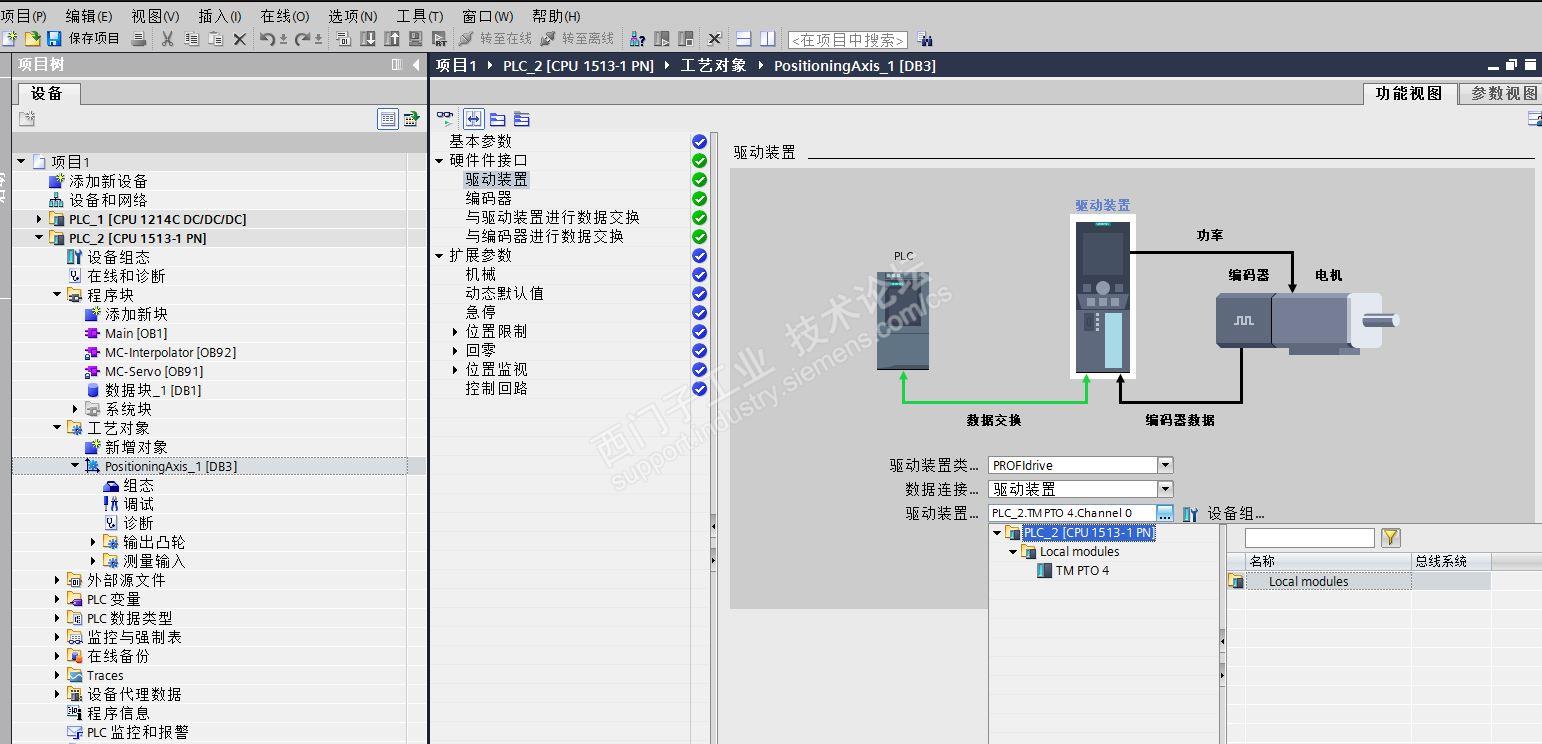Click the new project icon in toolbar
This screenshot has width=1542, height=744.
10,39
